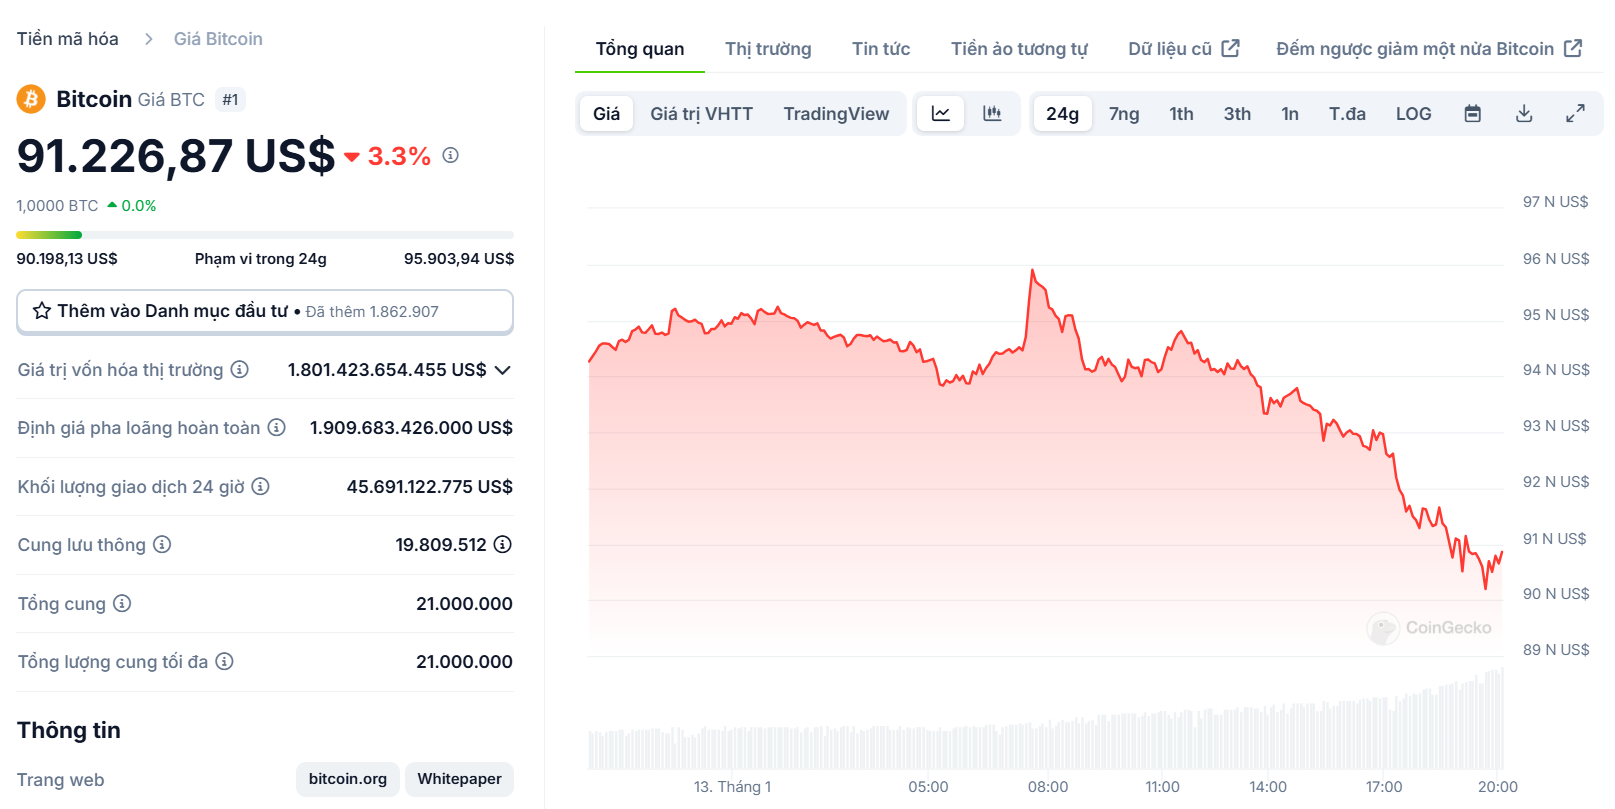The width and height of the screenshot is (1615, 809).
Task: Click the 90.198,13 US$ low value
Action: (x=67, y=259)
